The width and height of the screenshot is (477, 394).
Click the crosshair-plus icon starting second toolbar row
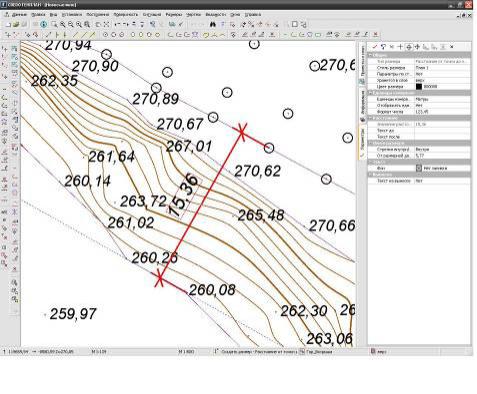point(8,34)
